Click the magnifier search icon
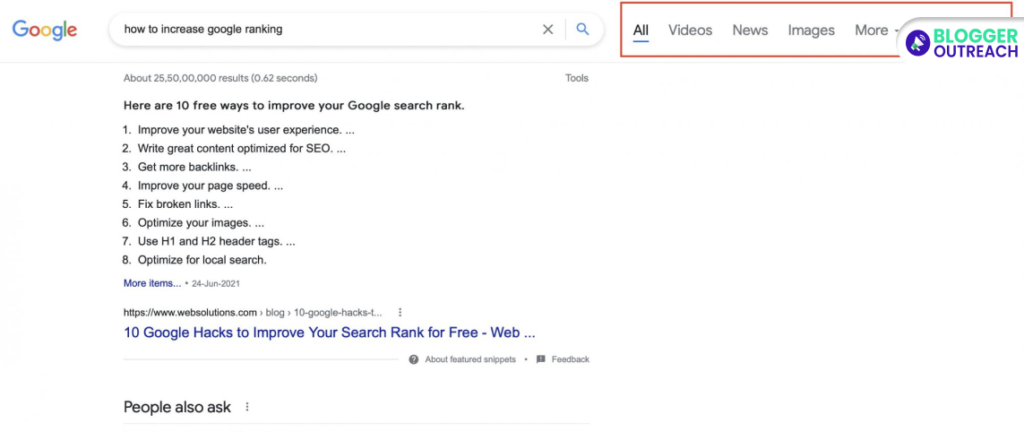 (583, 30)
